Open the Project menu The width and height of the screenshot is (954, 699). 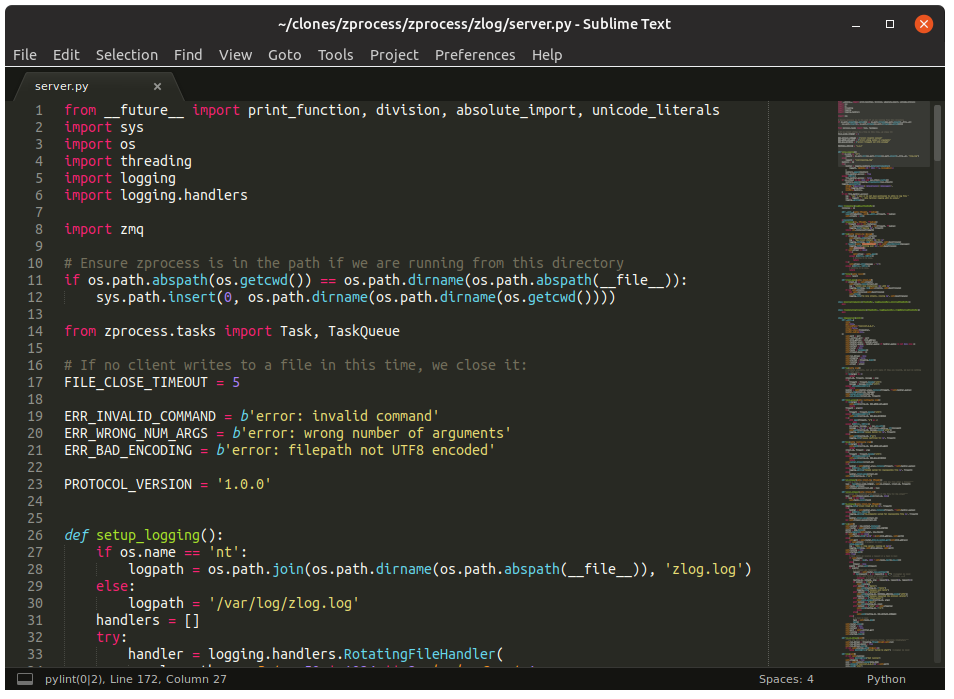[x=394, y=55]
